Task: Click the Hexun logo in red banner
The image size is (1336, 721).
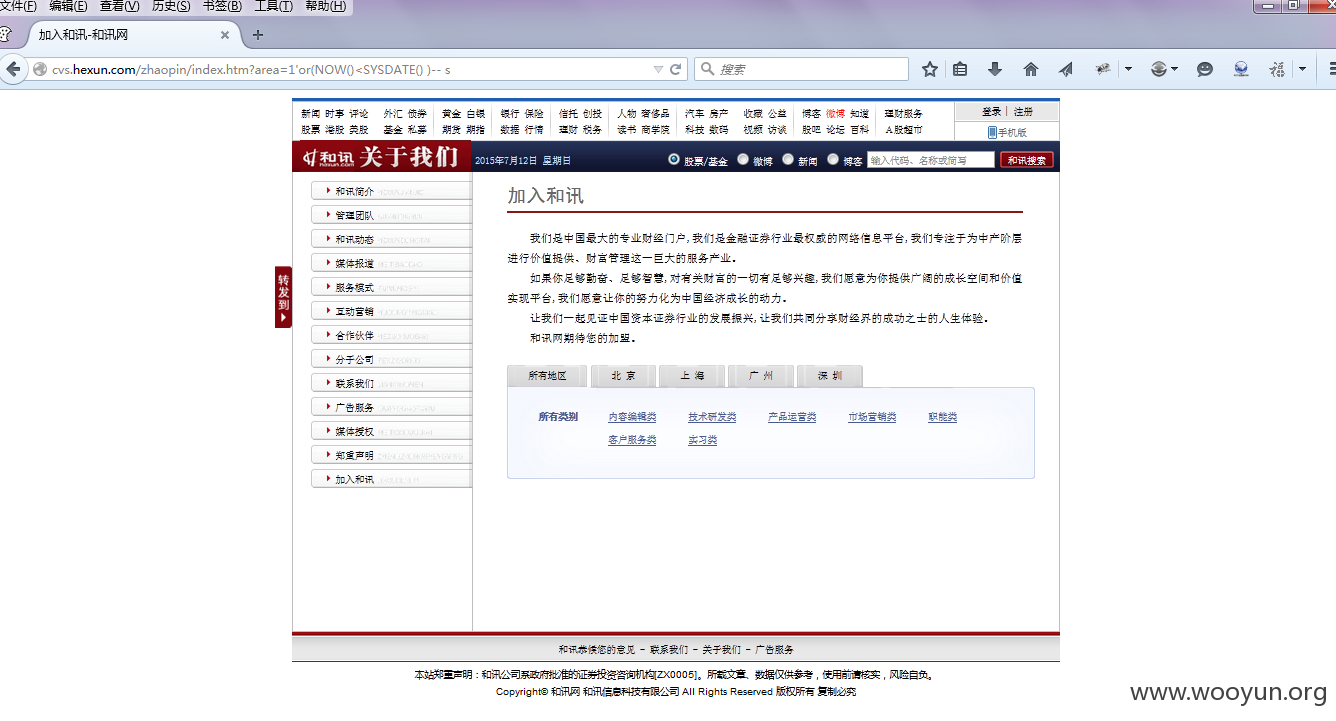Action: tap(330, 158)
